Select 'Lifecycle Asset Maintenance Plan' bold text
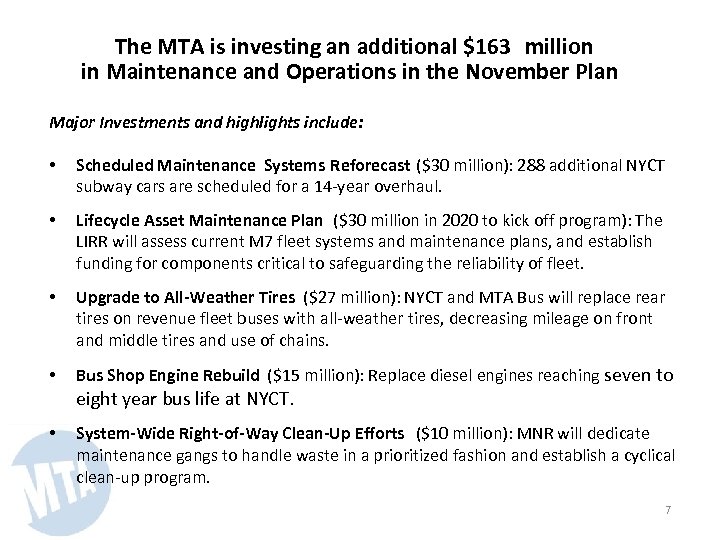This screenshot has height=540, width=720. coord(200,221)
